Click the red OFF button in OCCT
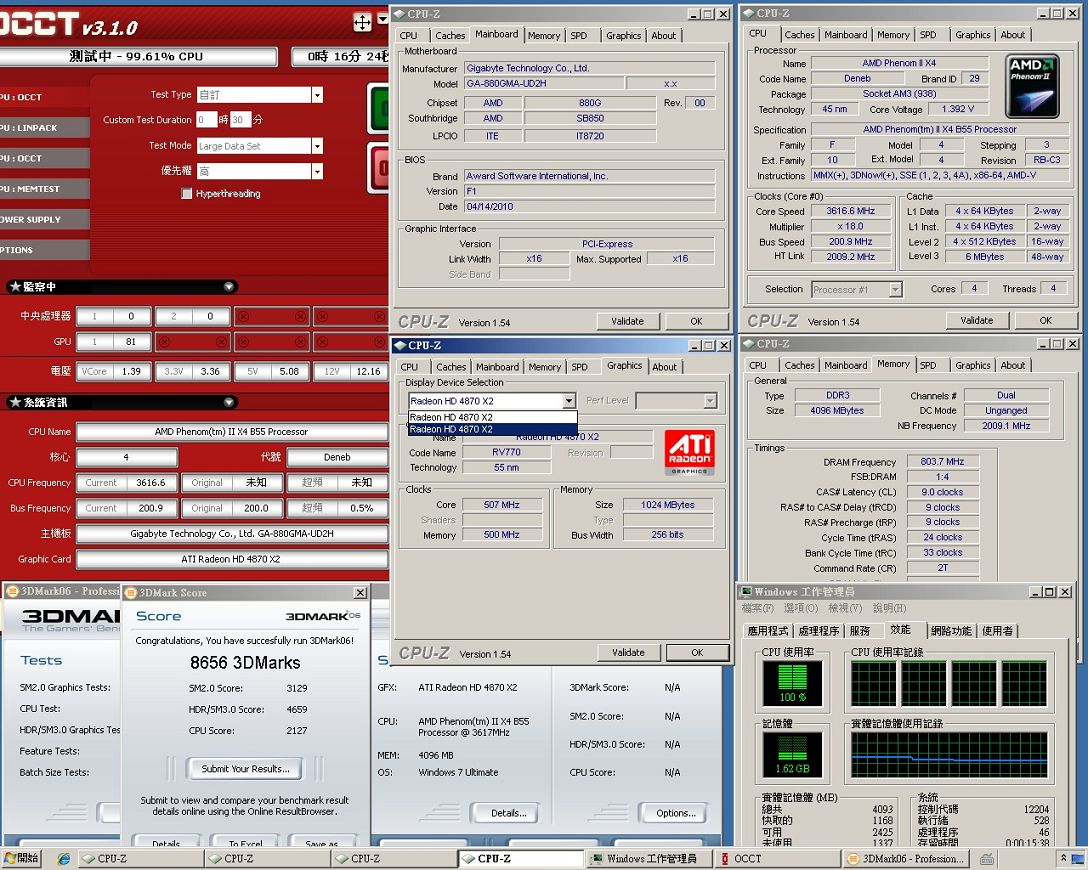The height and width of the screenshot is (870, 1088). (x=379, y=169)
